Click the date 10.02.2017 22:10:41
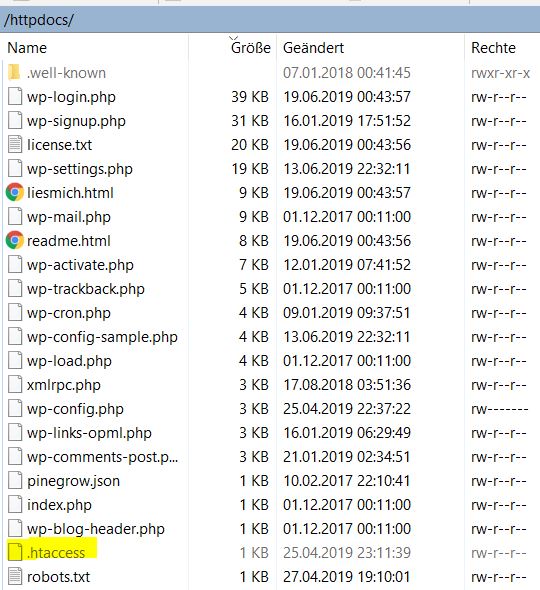This screenshot has width=540, height=590. point(347,481)
